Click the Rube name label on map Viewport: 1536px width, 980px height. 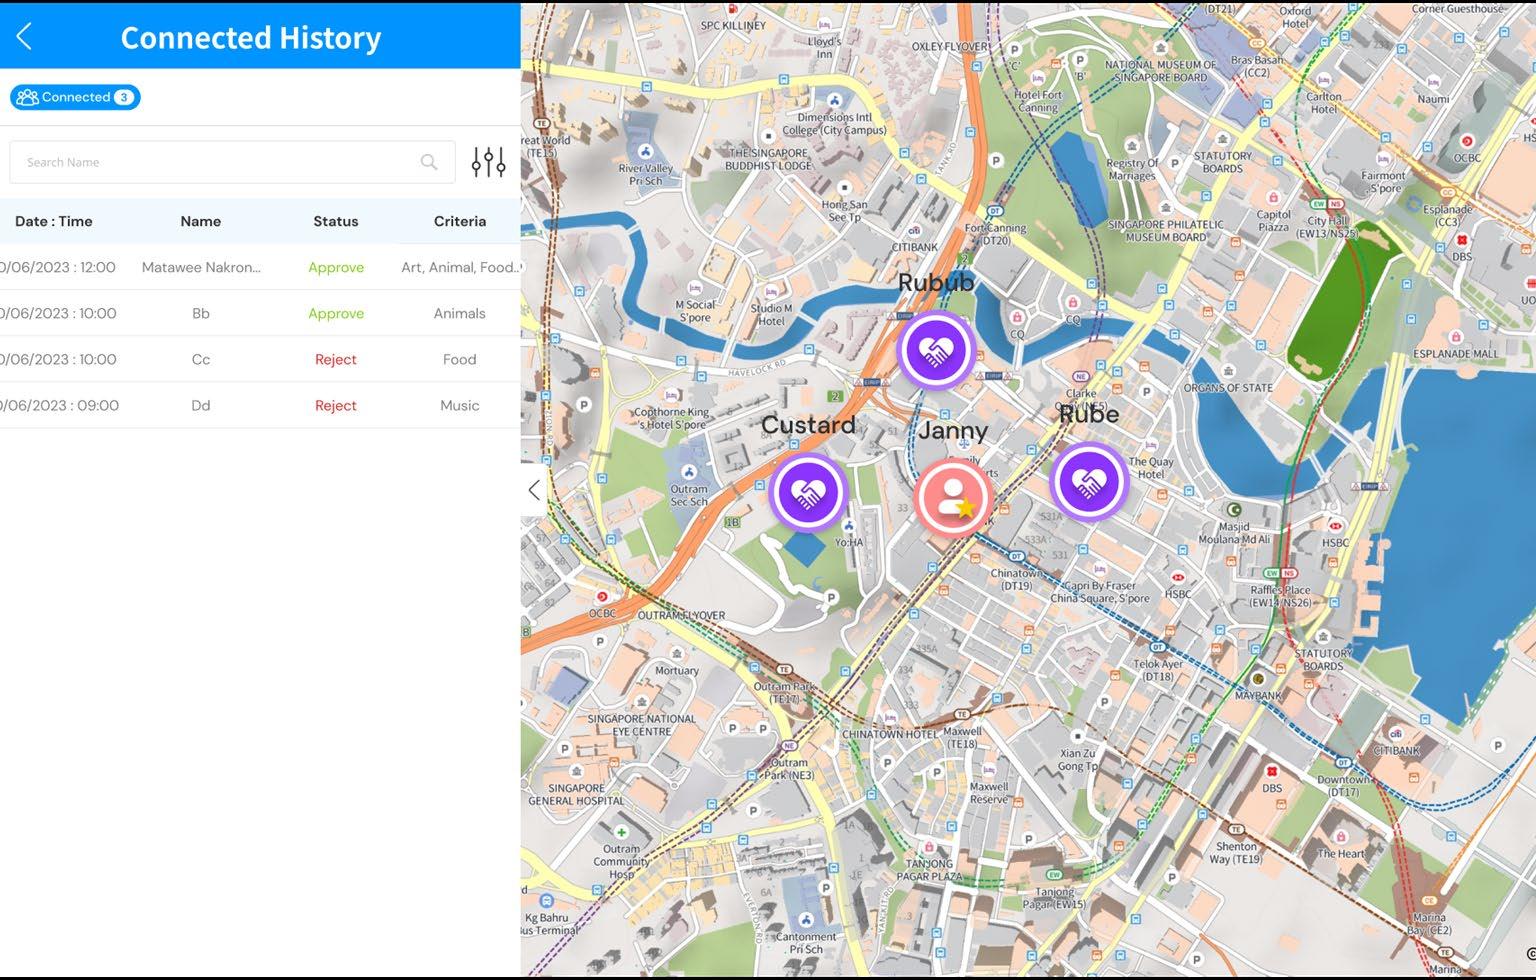1089,414
